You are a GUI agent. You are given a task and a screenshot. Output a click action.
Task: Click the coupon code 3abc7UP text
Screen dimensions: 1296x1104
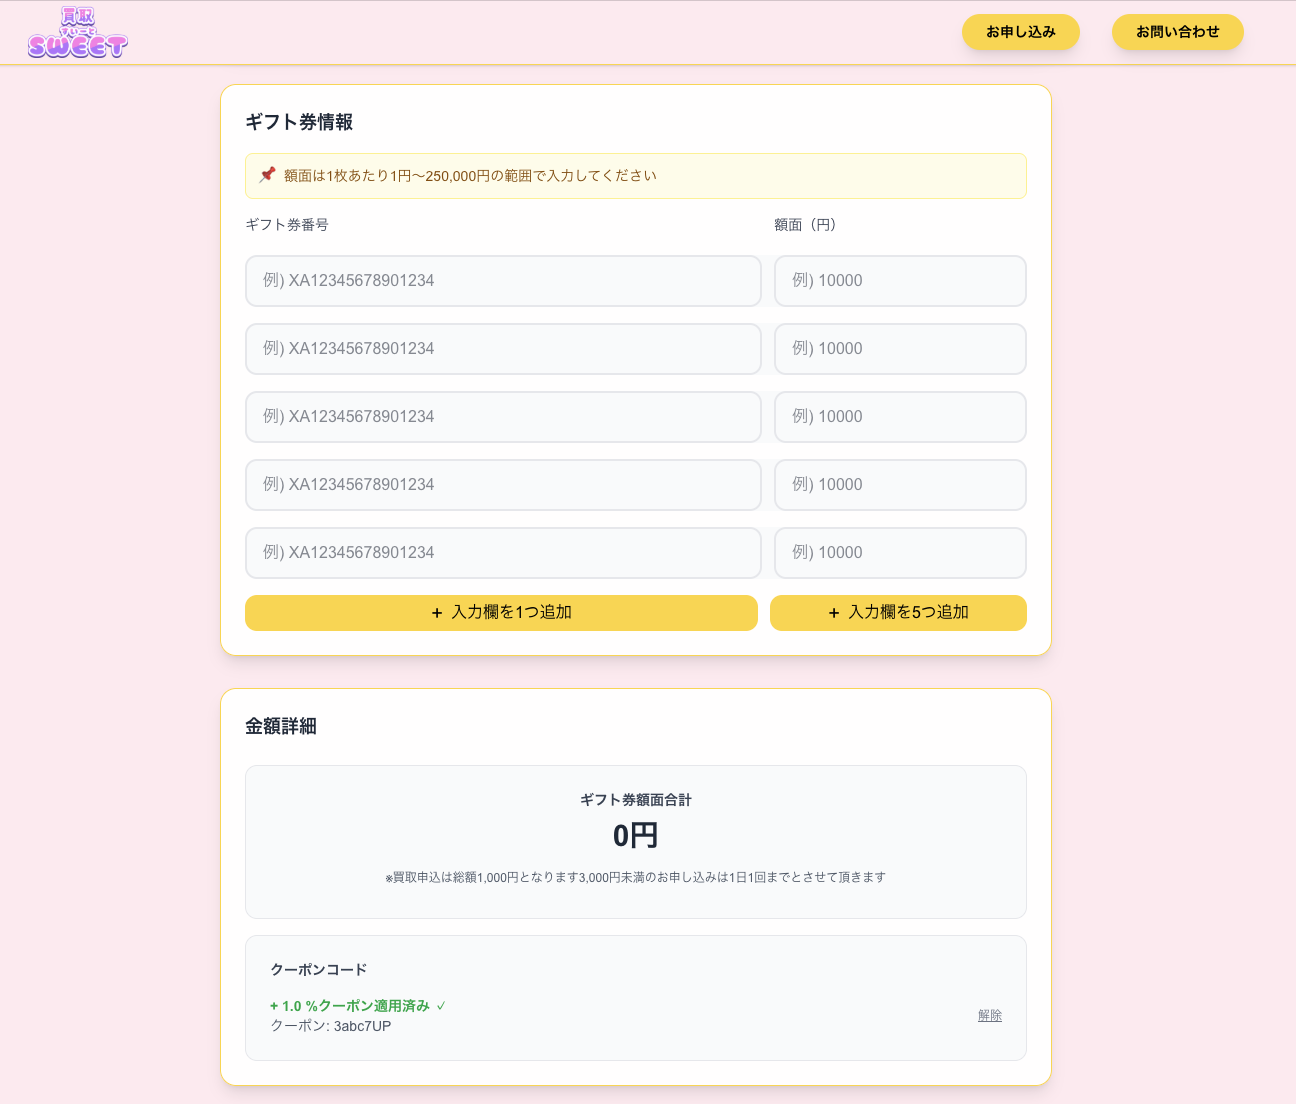[362, 1026]
